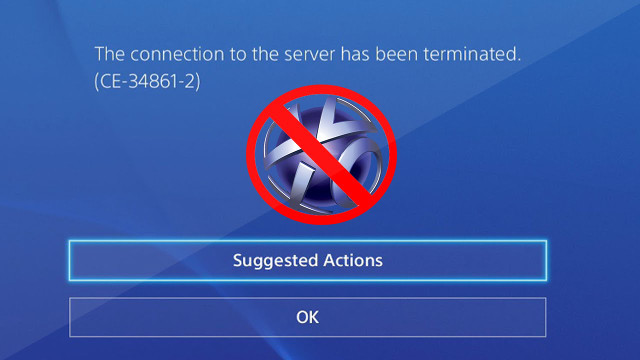640x360 pixels.
Task: Select the error code CE-34861-2 text
Action: pos(147,81)
